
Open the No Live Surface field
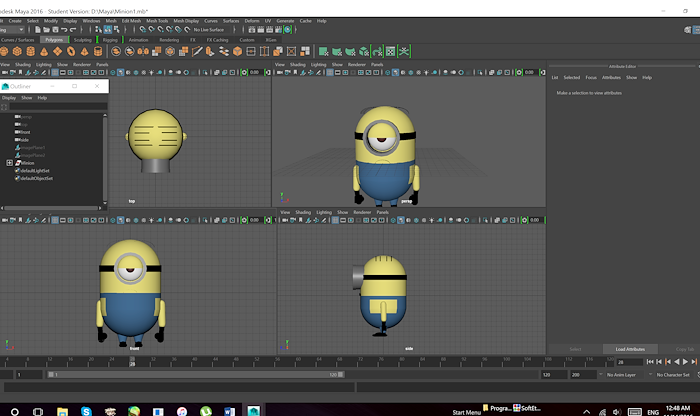pyautogui.click(x=211, y=29)
